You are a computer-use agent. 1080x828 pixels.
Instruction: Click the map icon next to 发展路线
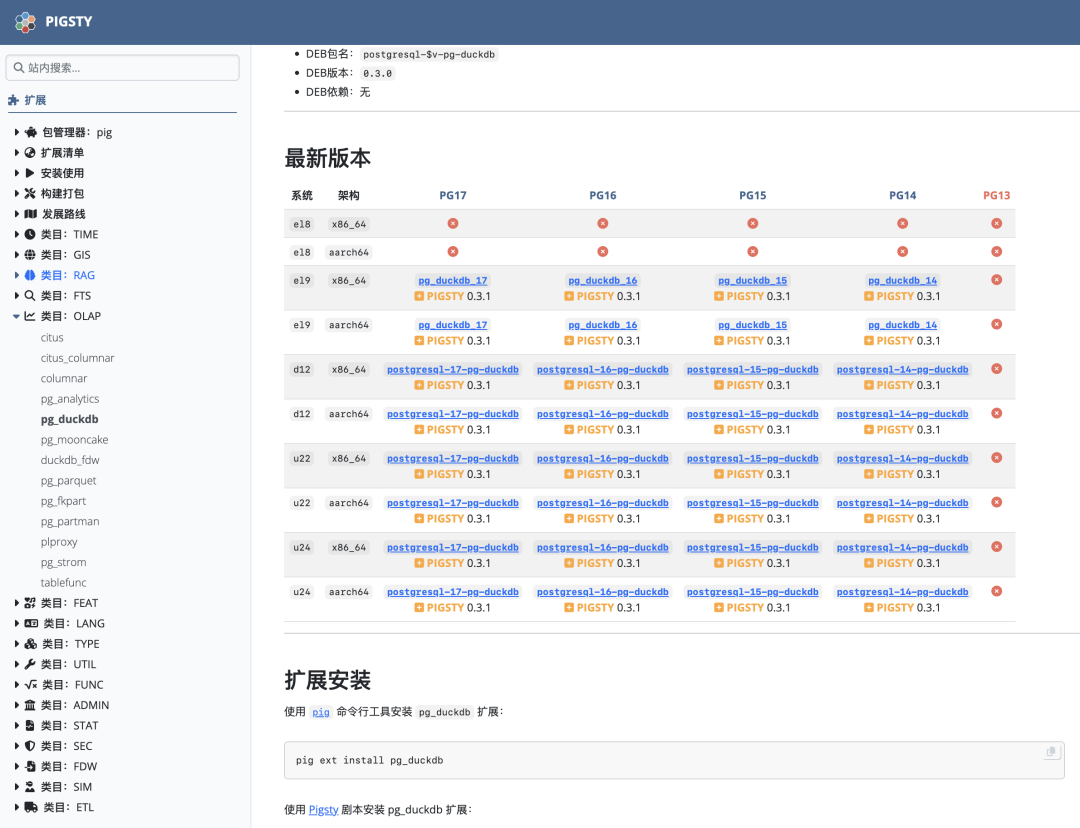(x=30, y=214)
